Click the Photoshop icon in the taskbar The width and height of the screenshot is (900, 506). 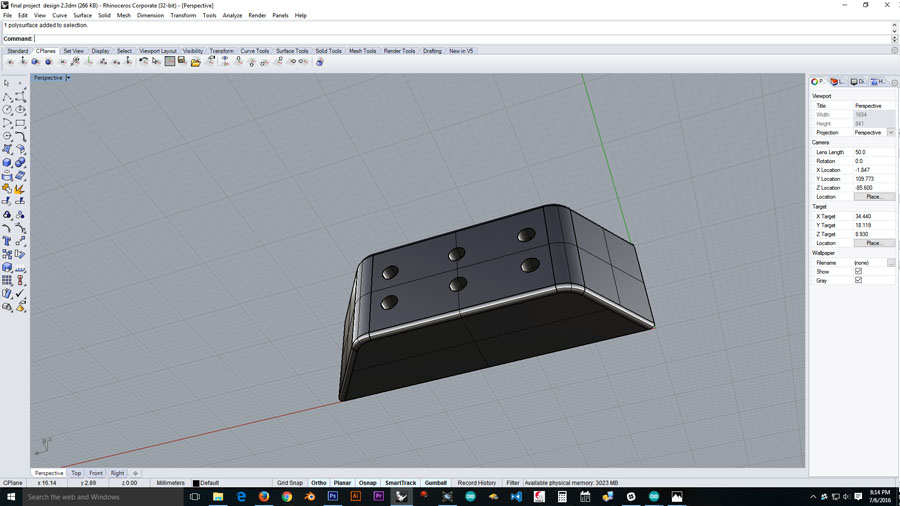click(332, 496)
